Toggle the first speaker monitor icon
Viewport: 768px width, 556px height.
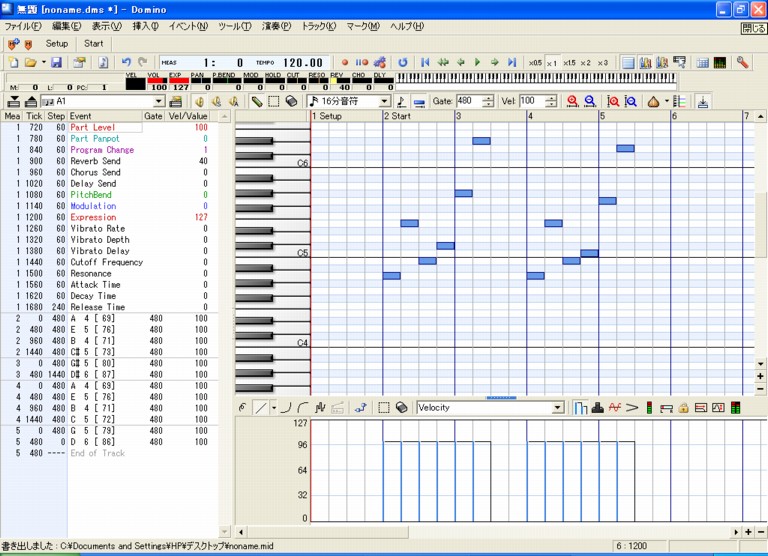coord(199,101)
